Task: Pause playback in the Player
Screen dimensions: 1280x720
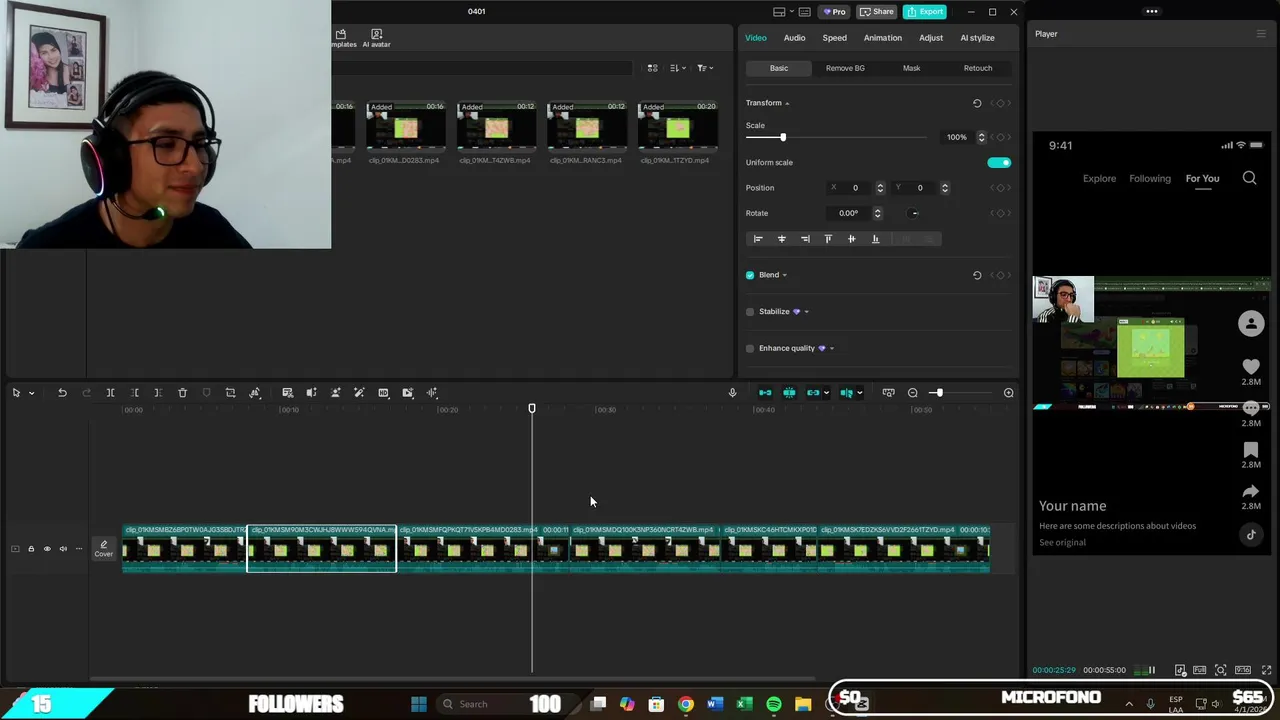Action: tap(1152, 670)
